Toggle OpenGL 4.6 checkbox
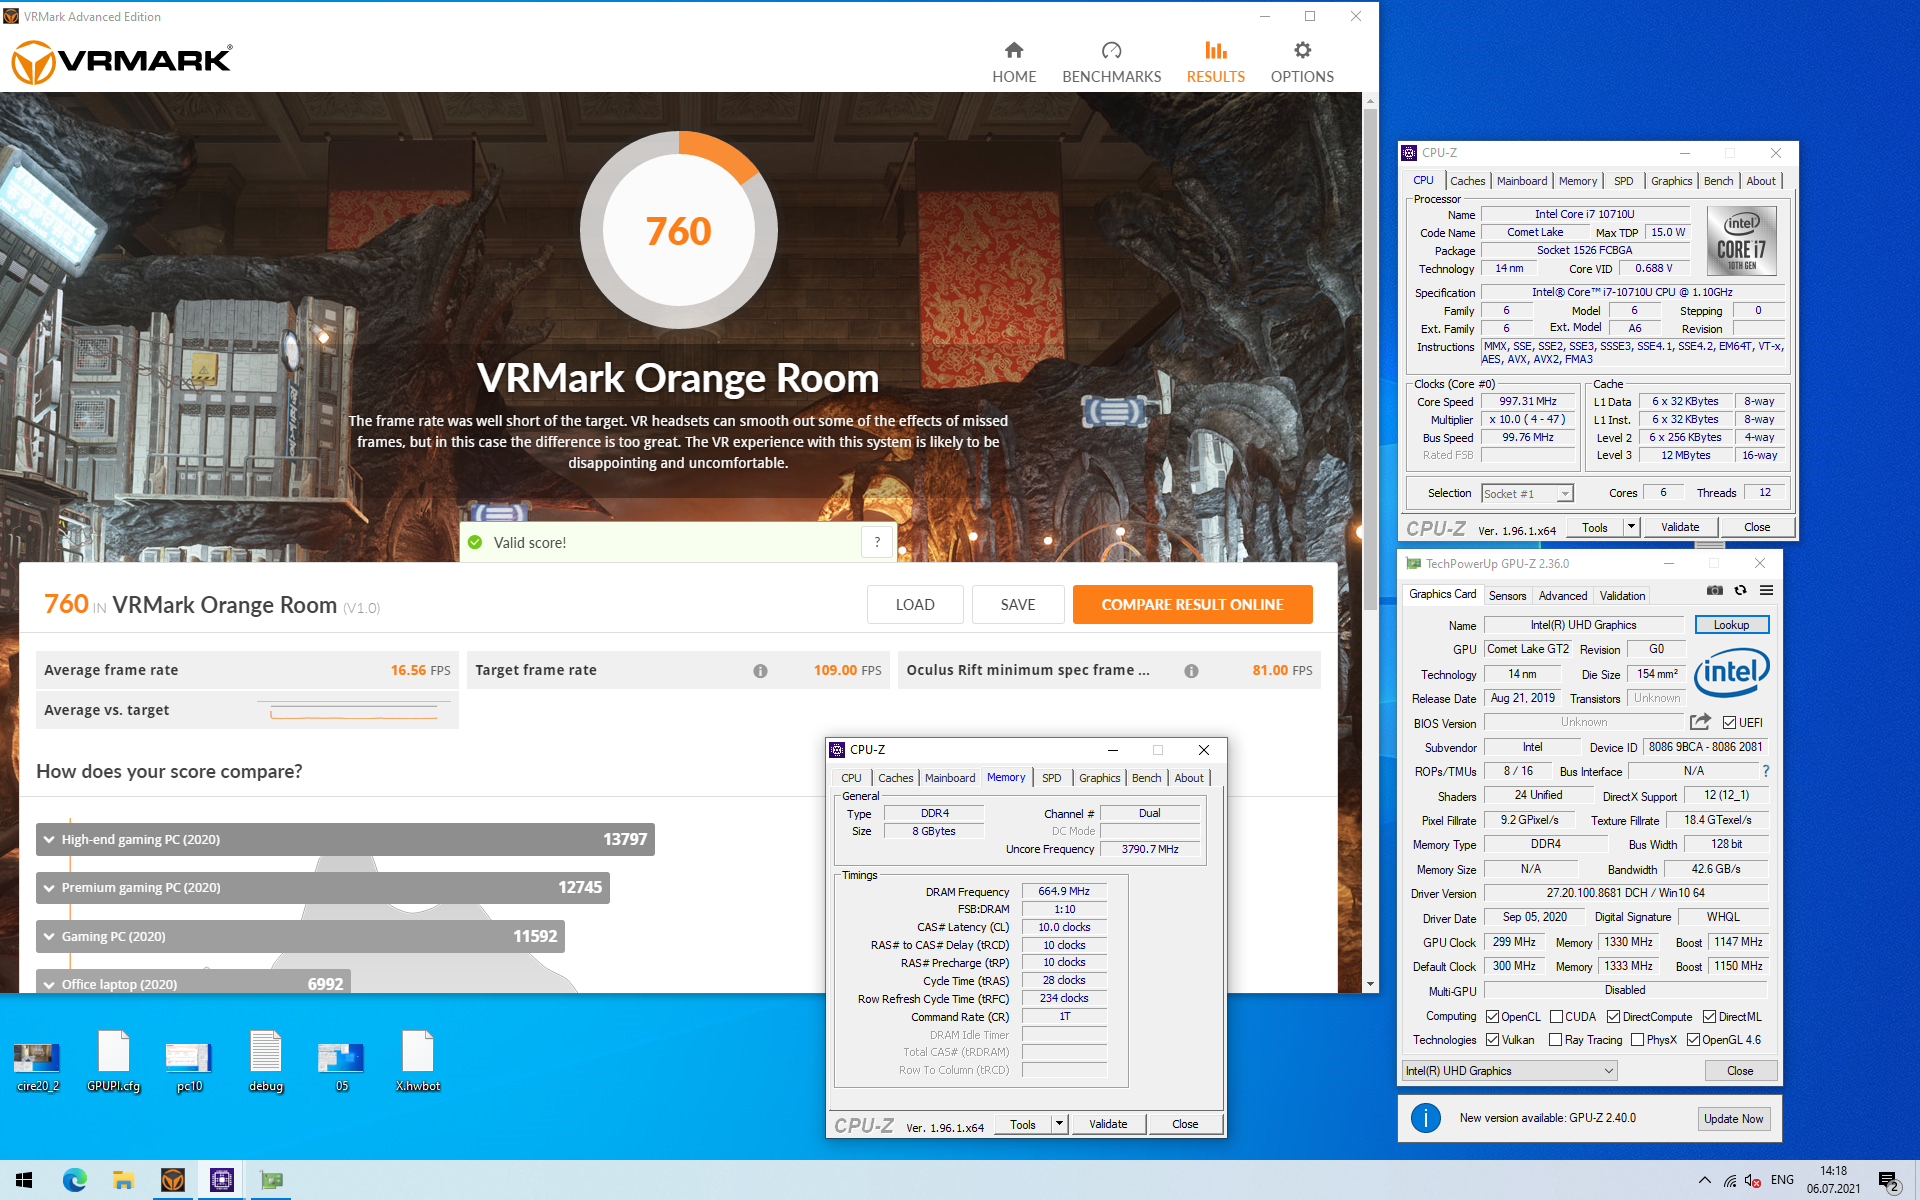Screen dimensions: 1920x1200 point(1693,1040)
